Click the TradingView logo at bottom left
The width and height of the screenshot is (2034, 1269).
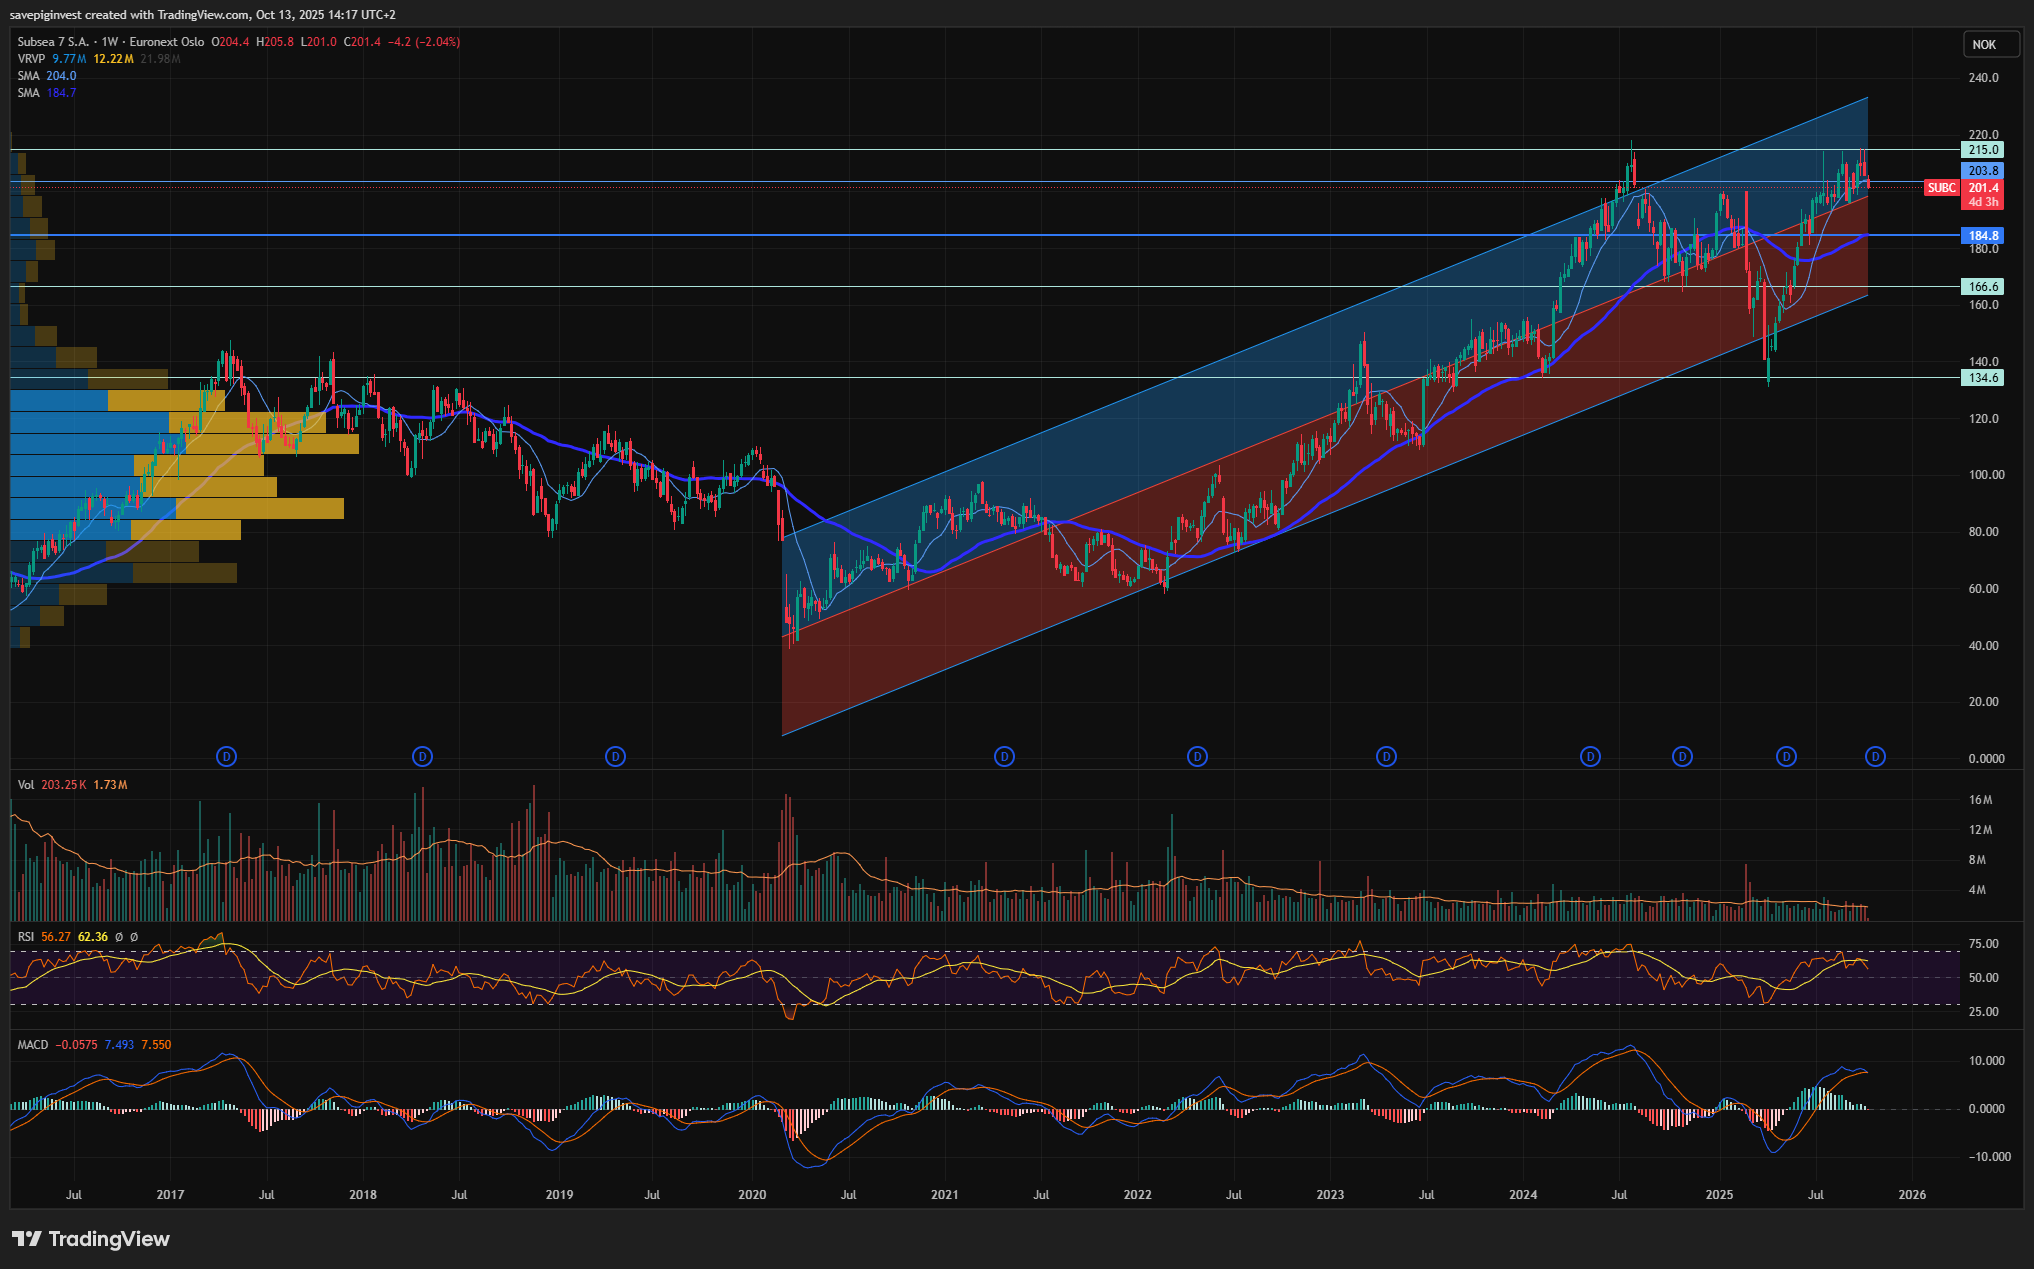coord(91,1239)
